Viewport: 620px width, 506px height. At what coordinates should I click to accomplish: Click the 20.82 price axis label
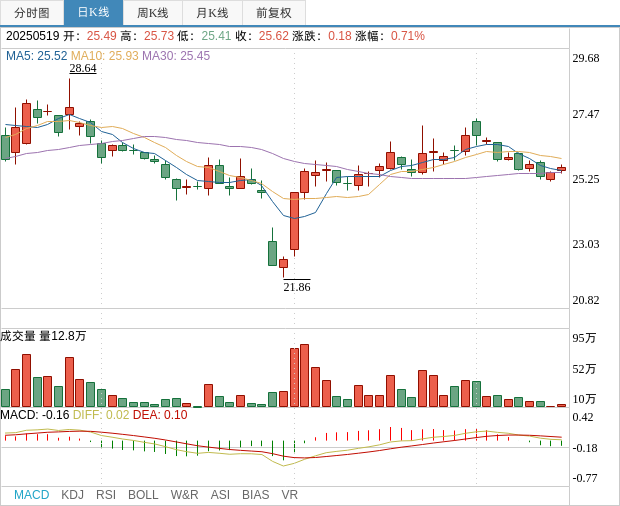586,300
